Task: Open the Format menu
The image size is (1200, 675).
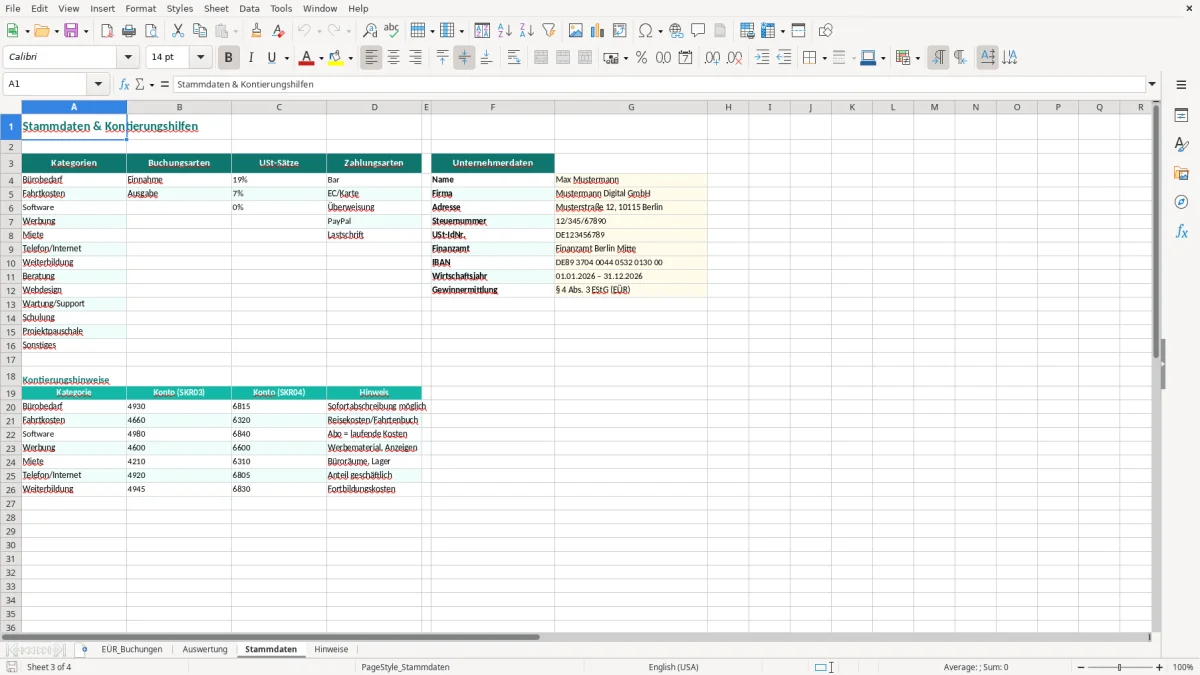Action: pyautogui.click(x=140, y=8)
